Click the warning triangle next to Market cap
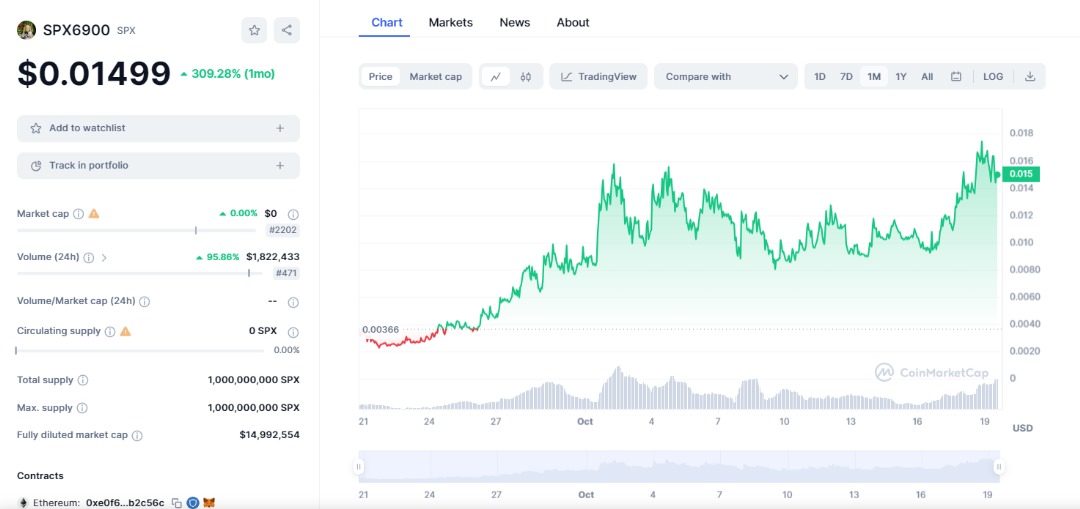The height and width of the screenshot is (509, 1080). point(94,214)
